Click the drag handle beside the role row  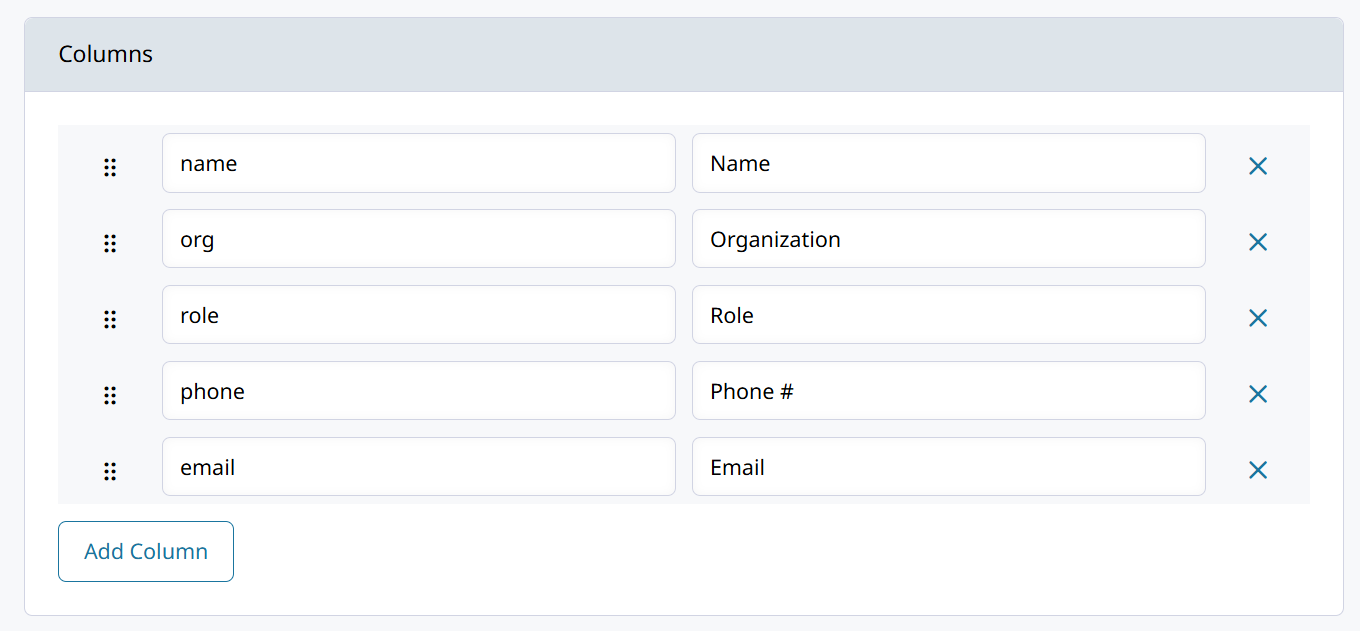tap(110, 319)
